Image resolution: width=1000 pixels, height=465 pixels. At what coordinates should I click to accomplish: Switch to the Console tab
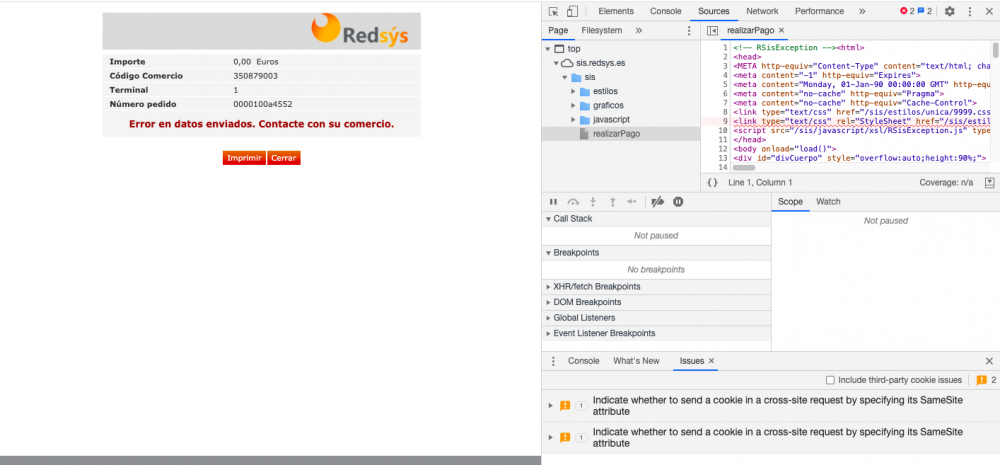point(665,11)
